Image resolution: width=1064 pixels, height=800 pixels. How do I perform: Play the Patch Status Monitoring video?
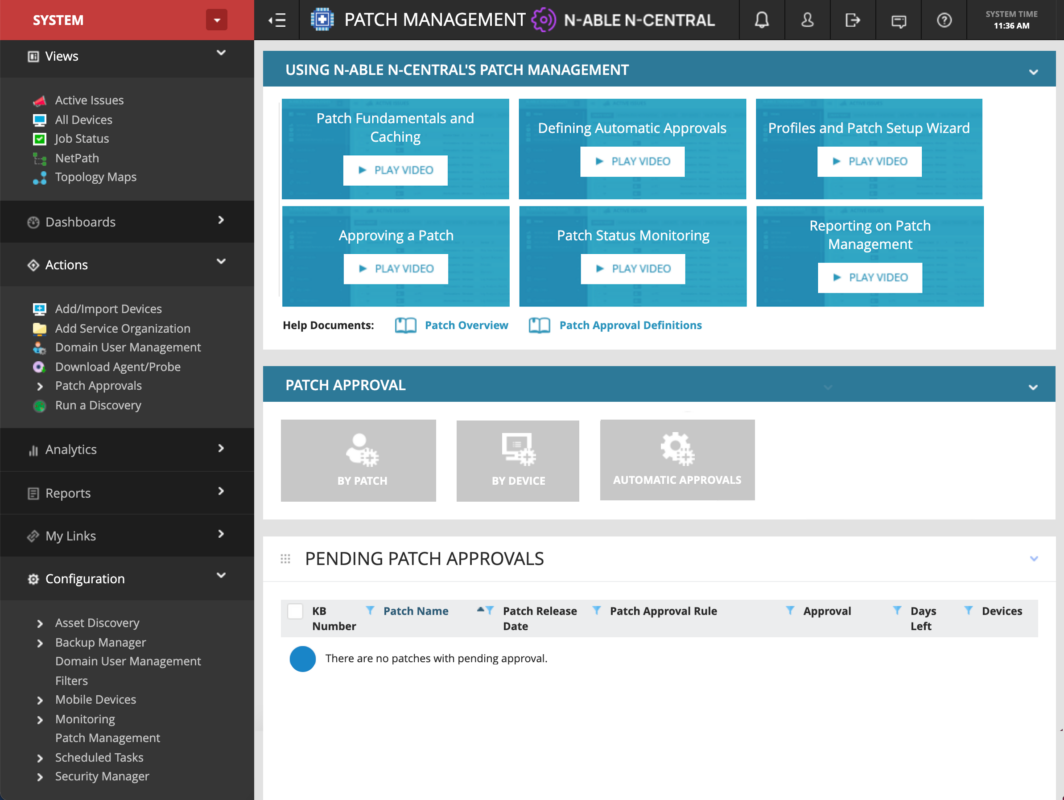(x=632, y=268)
